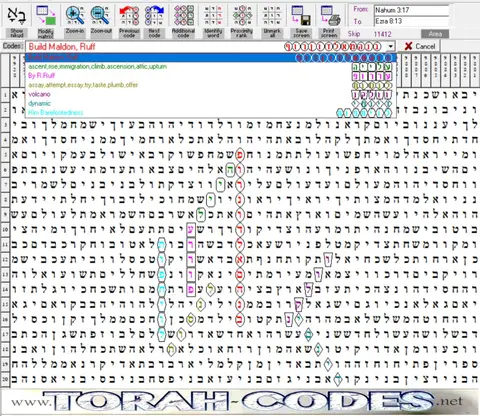This screenshot has width=480, height=416.
Task: Click the 'Show nikud' text label button
Action: coord(17,33)
